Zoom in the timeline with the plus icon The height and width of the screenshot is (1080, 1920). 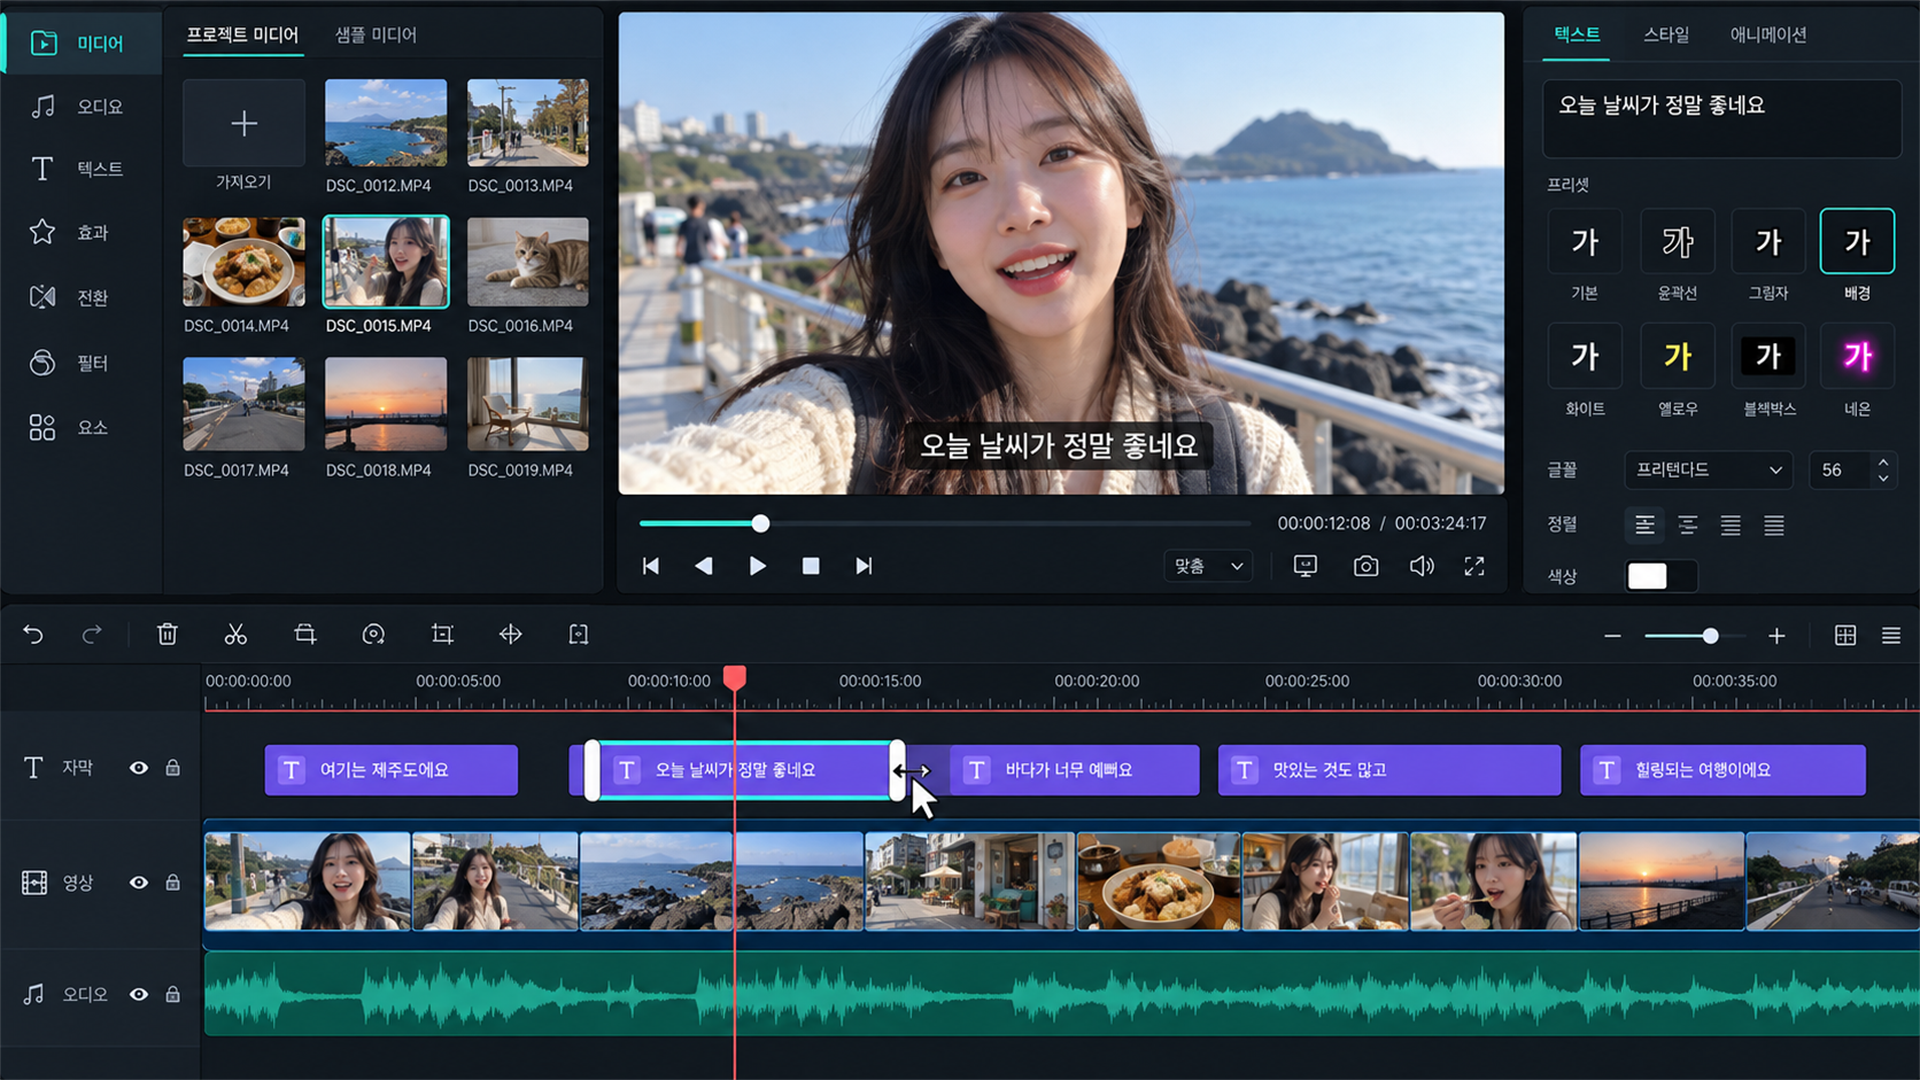click(1777, 636)
